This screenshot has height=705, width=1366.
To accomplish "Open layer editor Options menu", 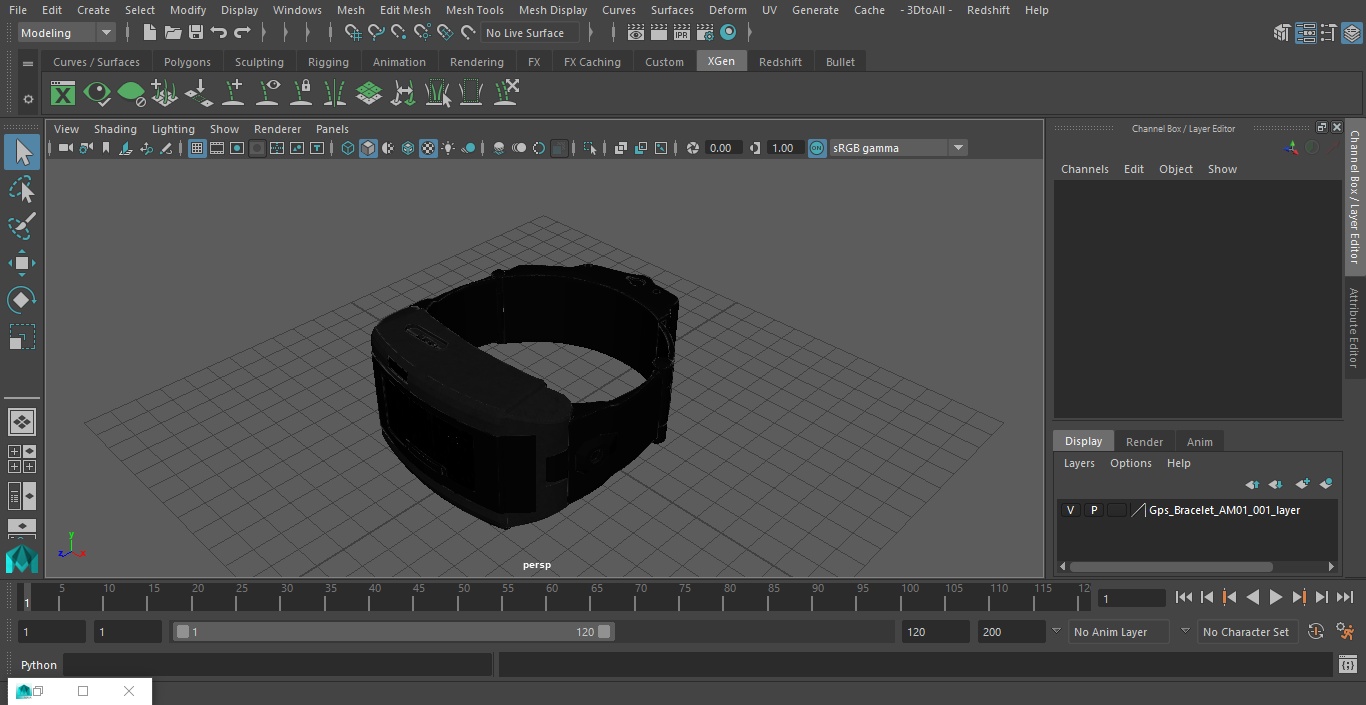I will coord(1131,463).
